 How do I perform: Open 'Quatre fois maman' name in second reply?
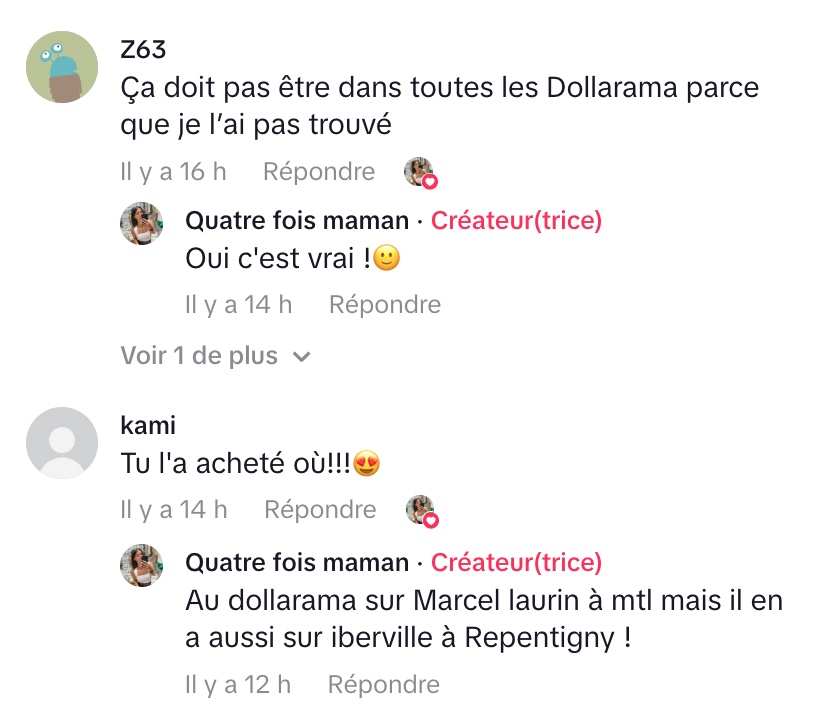[297, 563]
